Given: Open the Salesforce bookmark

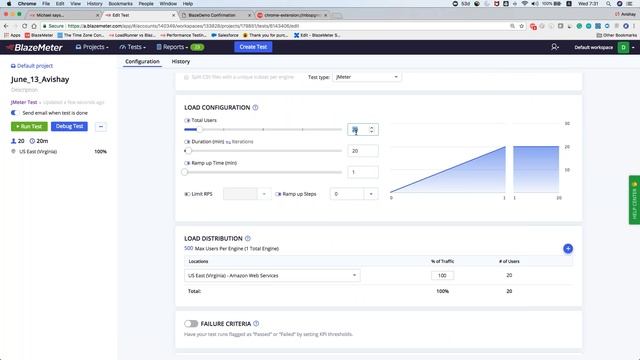Looking at the screenshot, I should (225, 36).
